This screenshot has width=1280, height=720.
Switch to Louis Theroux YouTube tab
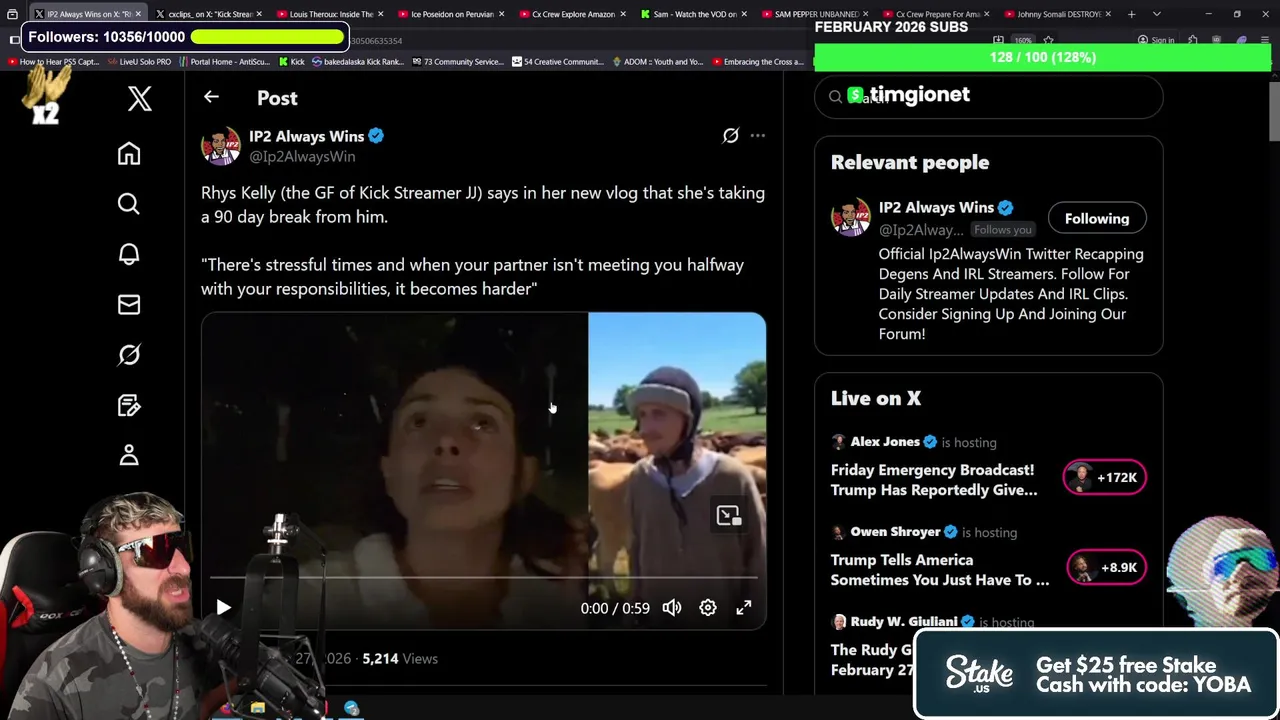point(330,14)
